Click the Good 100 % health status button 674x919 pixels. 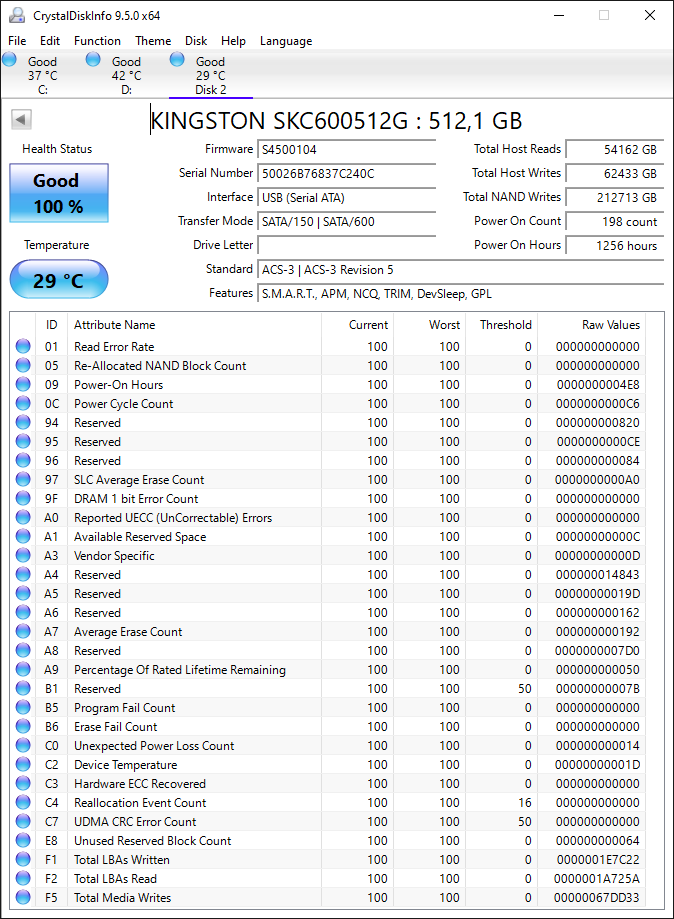click(59, 193)
